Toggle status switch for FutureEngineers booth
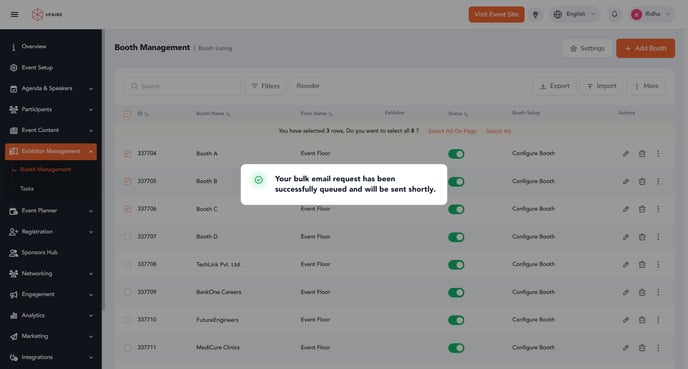The height and width of the screenshot is (369, 688). click(456, 320)
